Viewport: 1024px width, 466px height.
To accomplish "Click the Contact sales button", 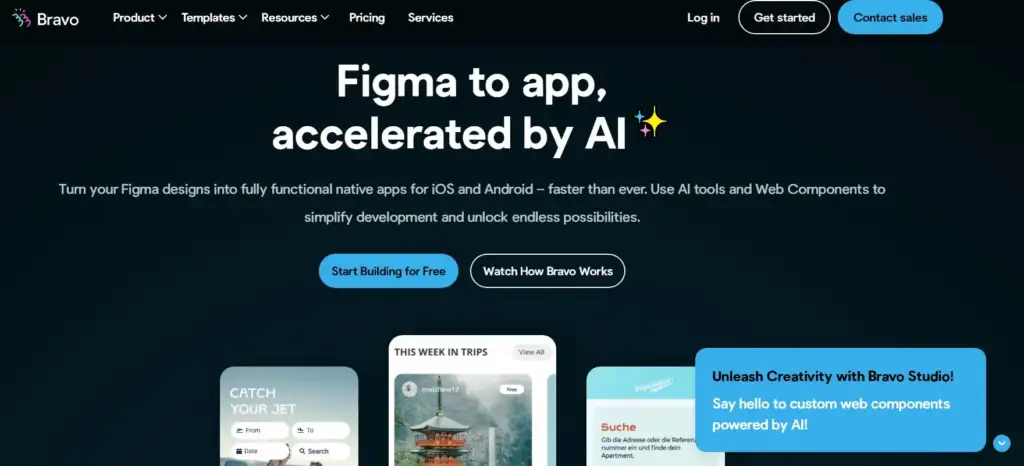I will (890, 18).
